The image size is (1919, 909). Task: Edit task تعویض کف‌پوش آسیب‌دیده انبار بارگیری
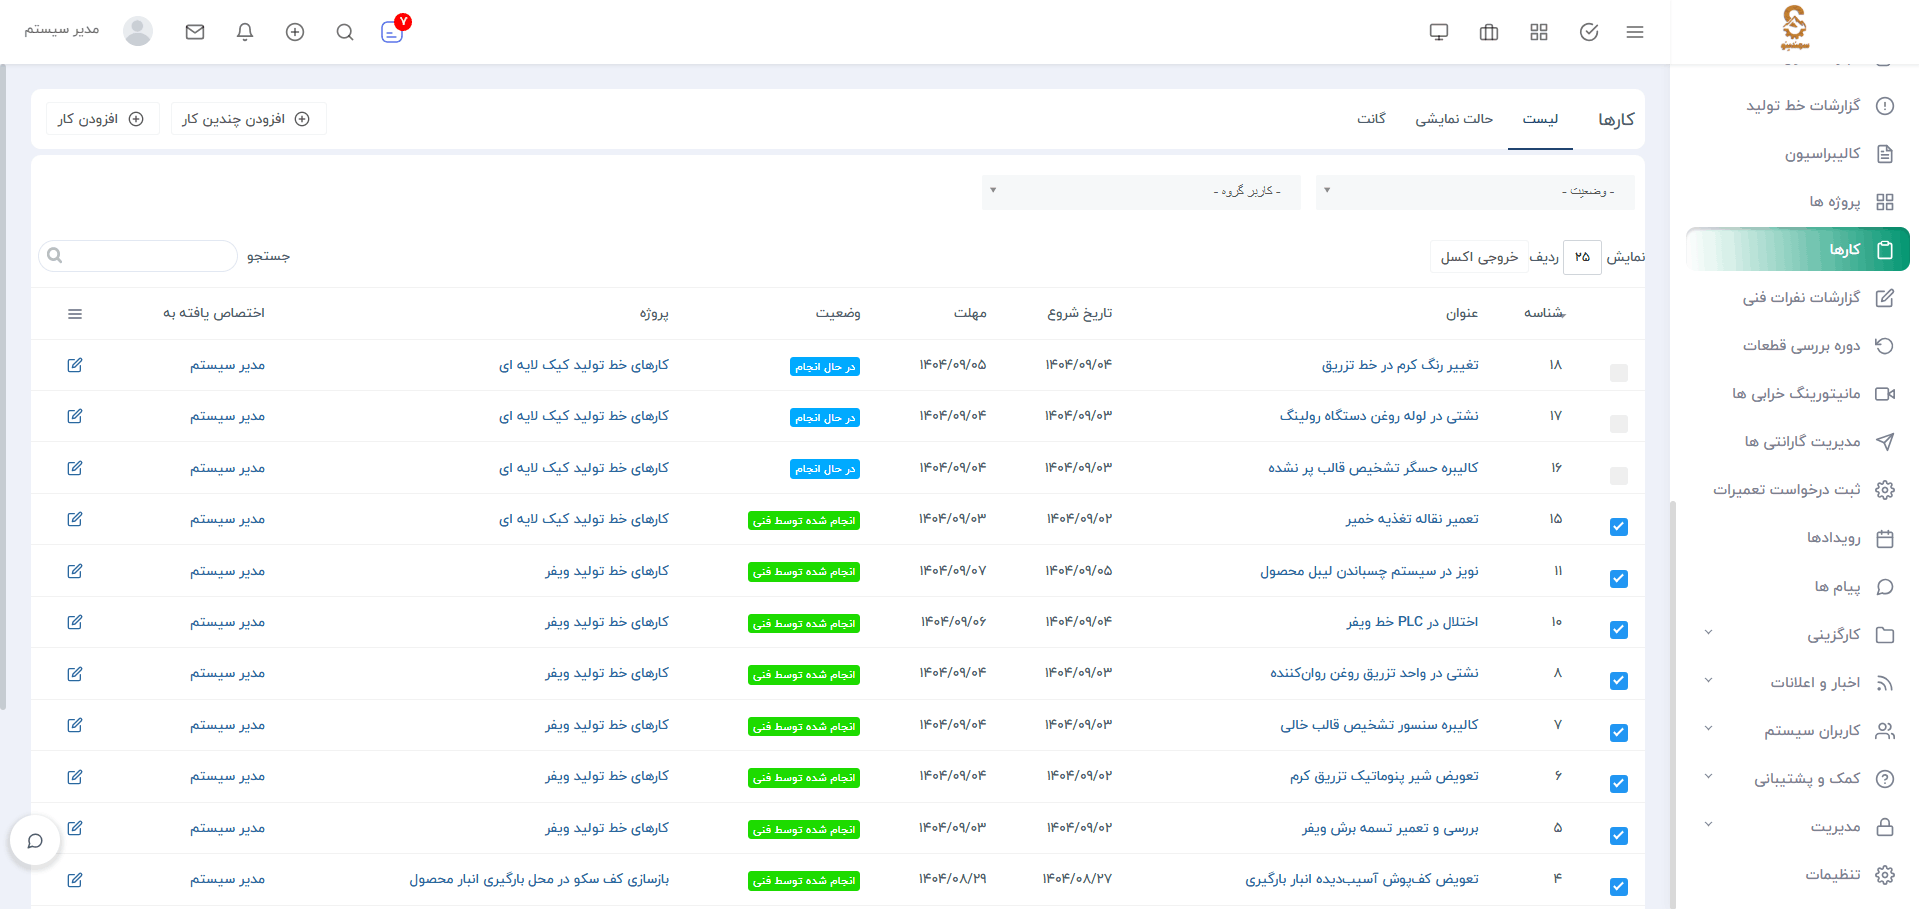coord(75,880)
